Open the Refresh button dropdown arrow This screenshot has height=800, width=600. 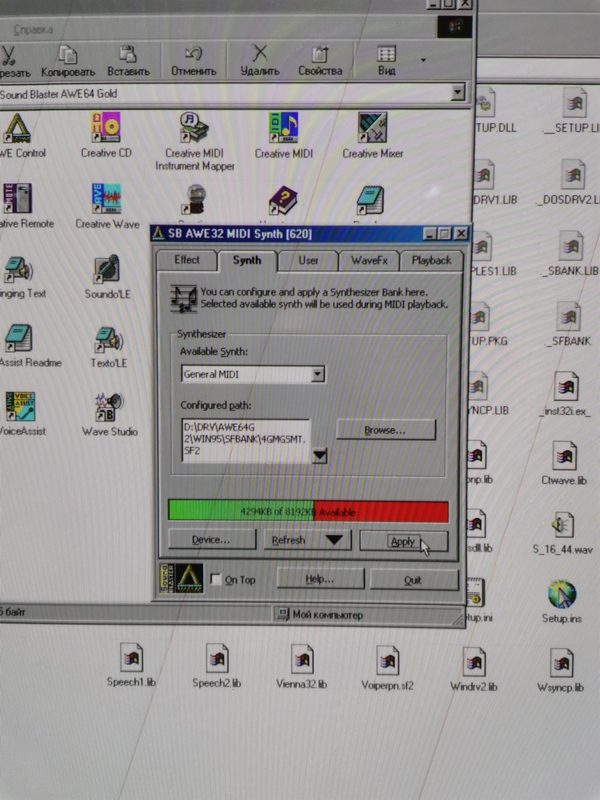tap(334, 539)
